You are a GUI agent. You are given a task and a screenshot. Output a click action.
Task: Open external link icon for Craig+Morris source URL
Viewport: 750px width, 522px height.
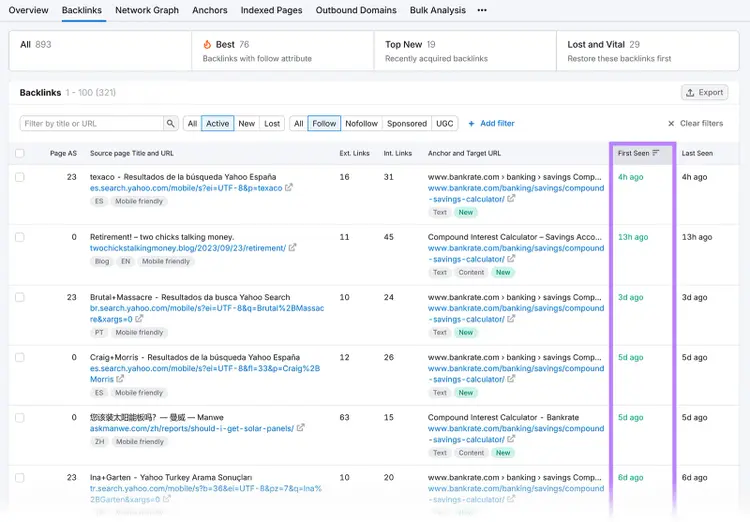pos(120,378)
